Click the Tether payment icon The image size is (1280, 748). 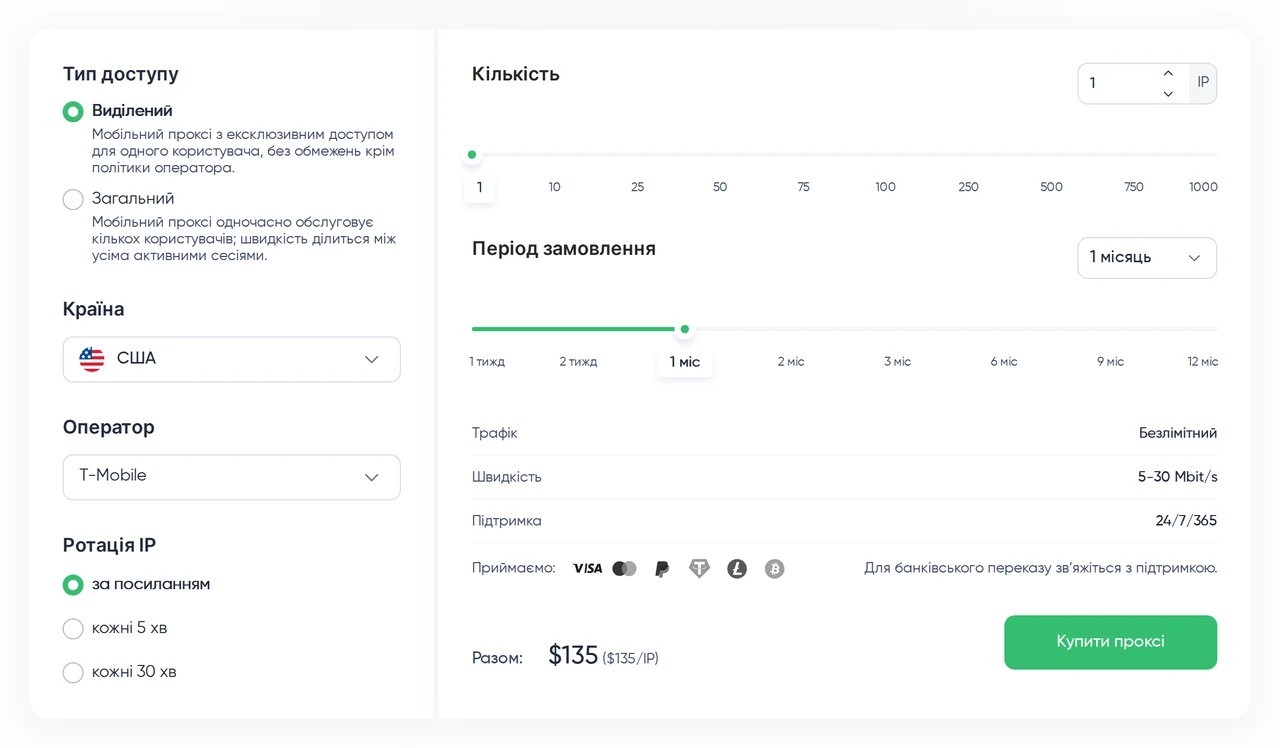point(699,569)
